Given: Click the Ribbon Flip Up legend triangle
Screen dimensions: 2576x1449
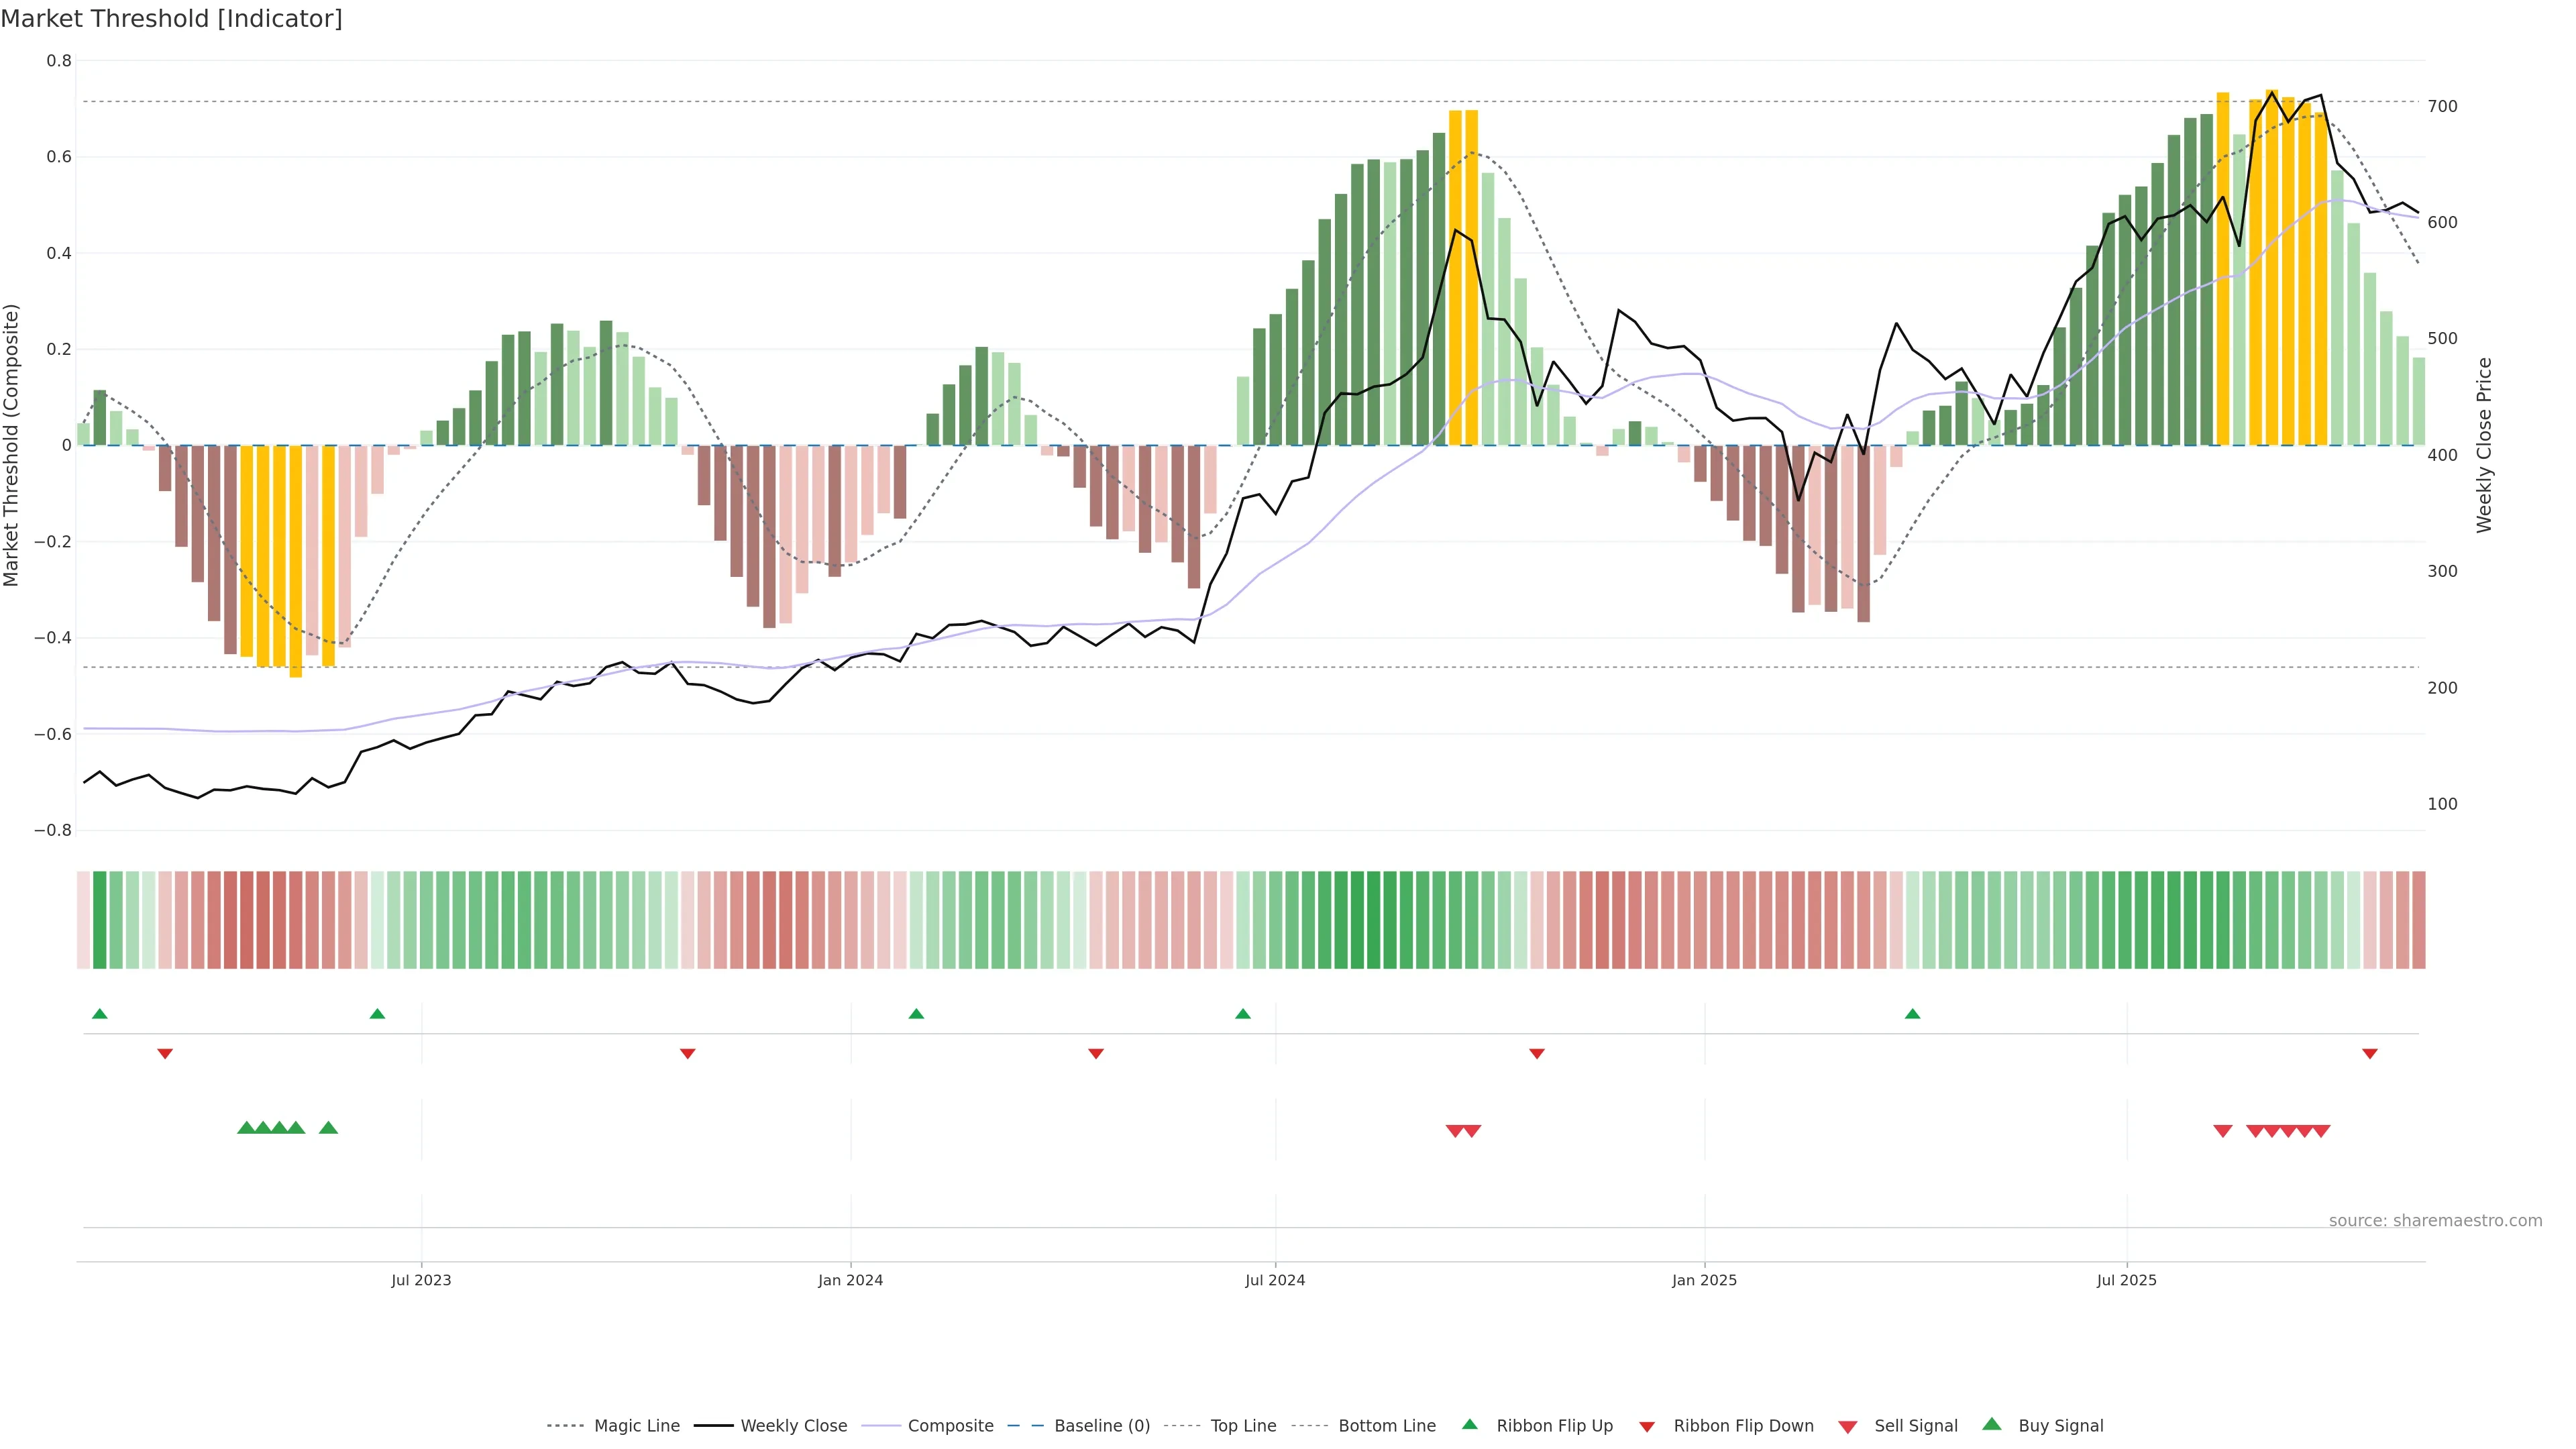Looking at the screenshot, I should tap(1469, 1424).
